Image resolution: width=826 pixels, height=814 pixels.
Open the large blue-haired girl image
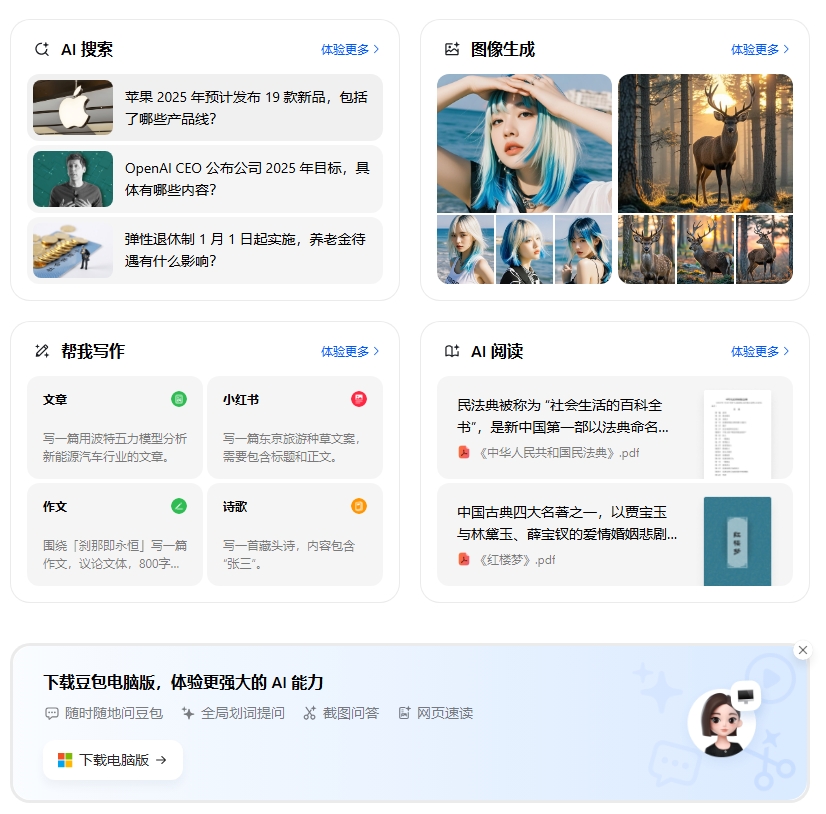click(x=524, y=143)
